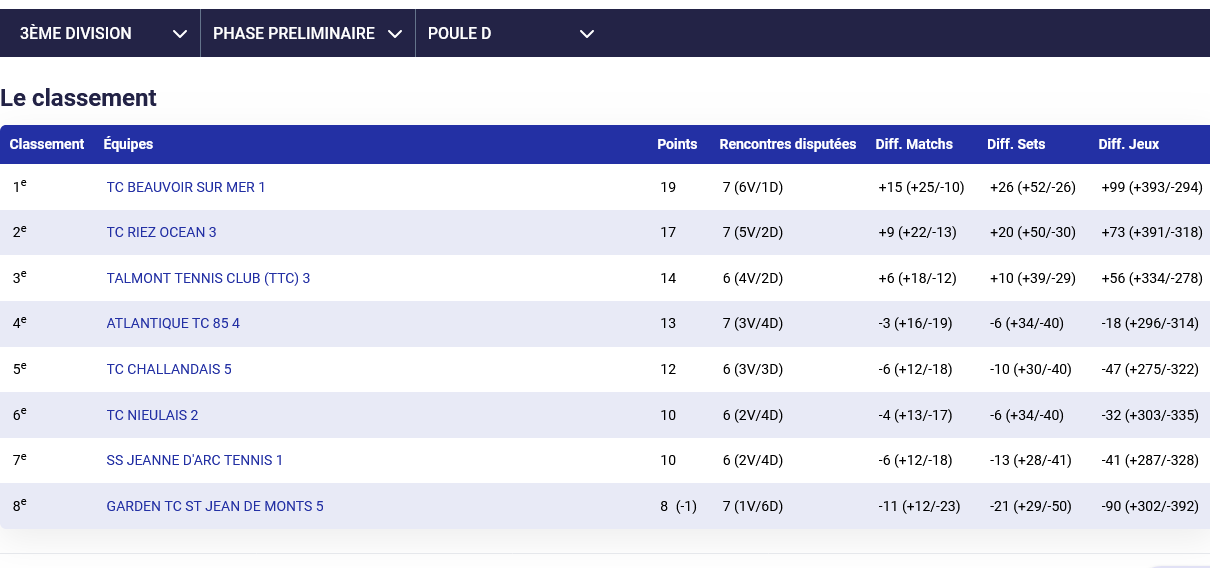Open TC BEAUVOIR SUR MER 1 team link

click(186, 187)
